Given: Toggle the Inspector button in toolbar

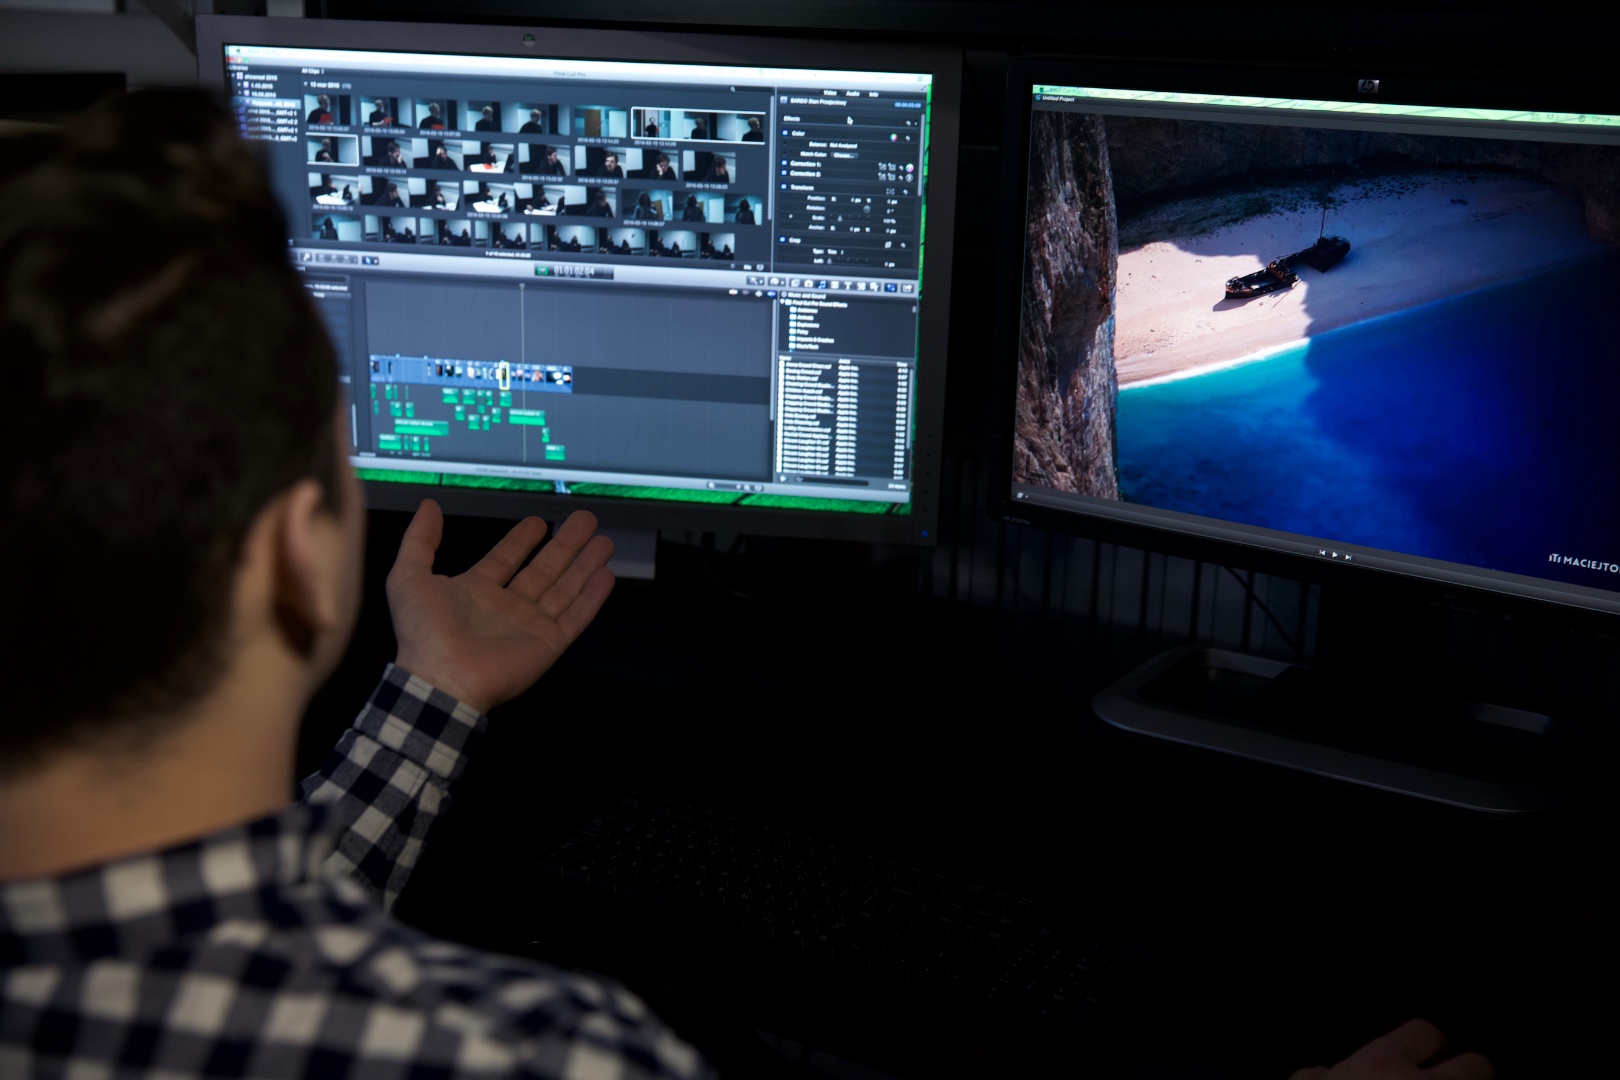Looking at the screenshot, I should 891,287.
